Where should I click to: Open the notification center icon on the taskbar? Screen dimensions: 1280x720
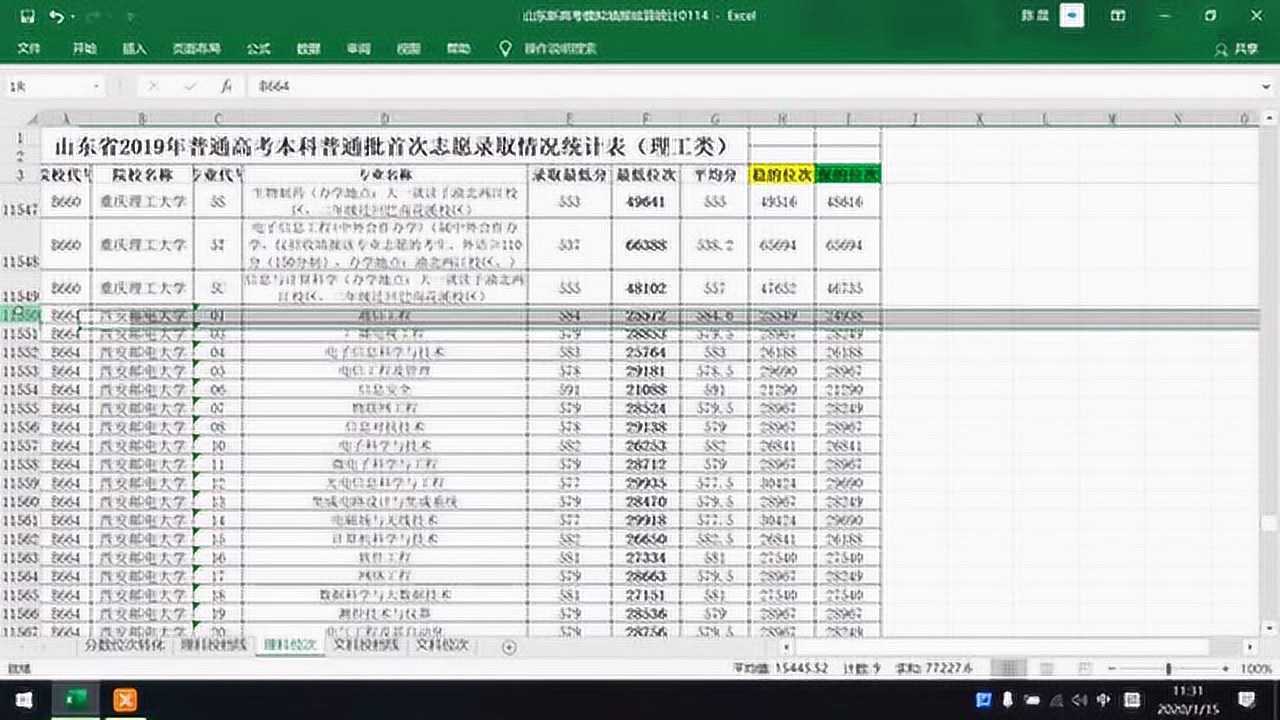coord(1247,699)
